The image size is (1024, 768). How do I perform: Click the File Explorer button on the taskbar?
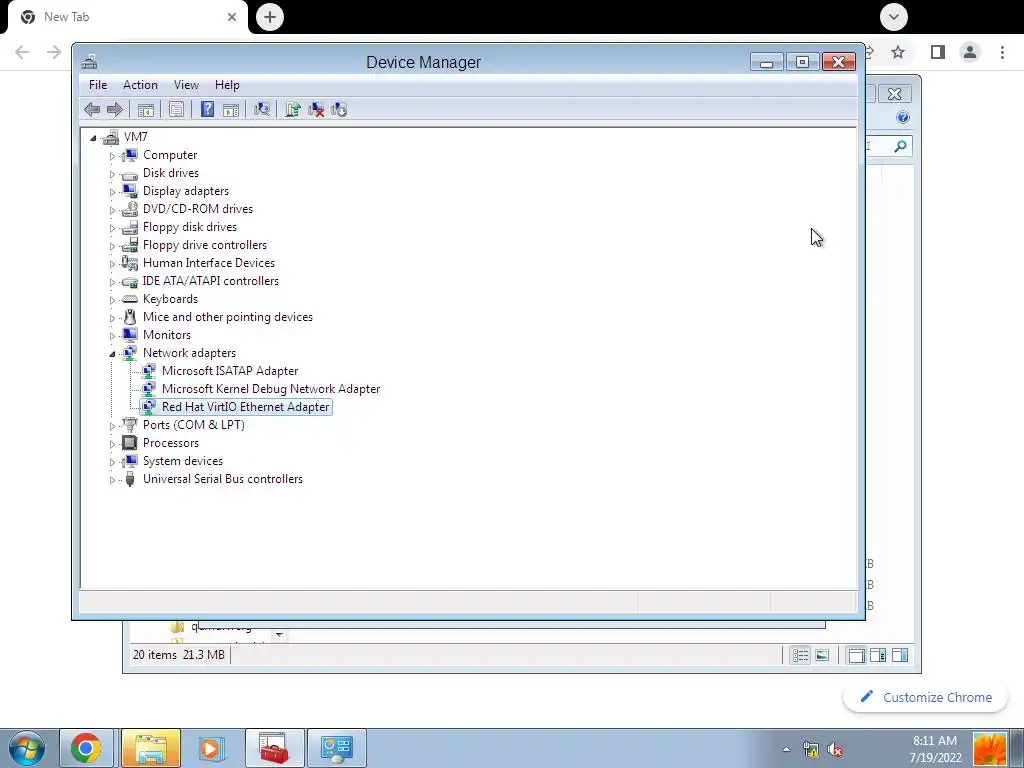151,748
